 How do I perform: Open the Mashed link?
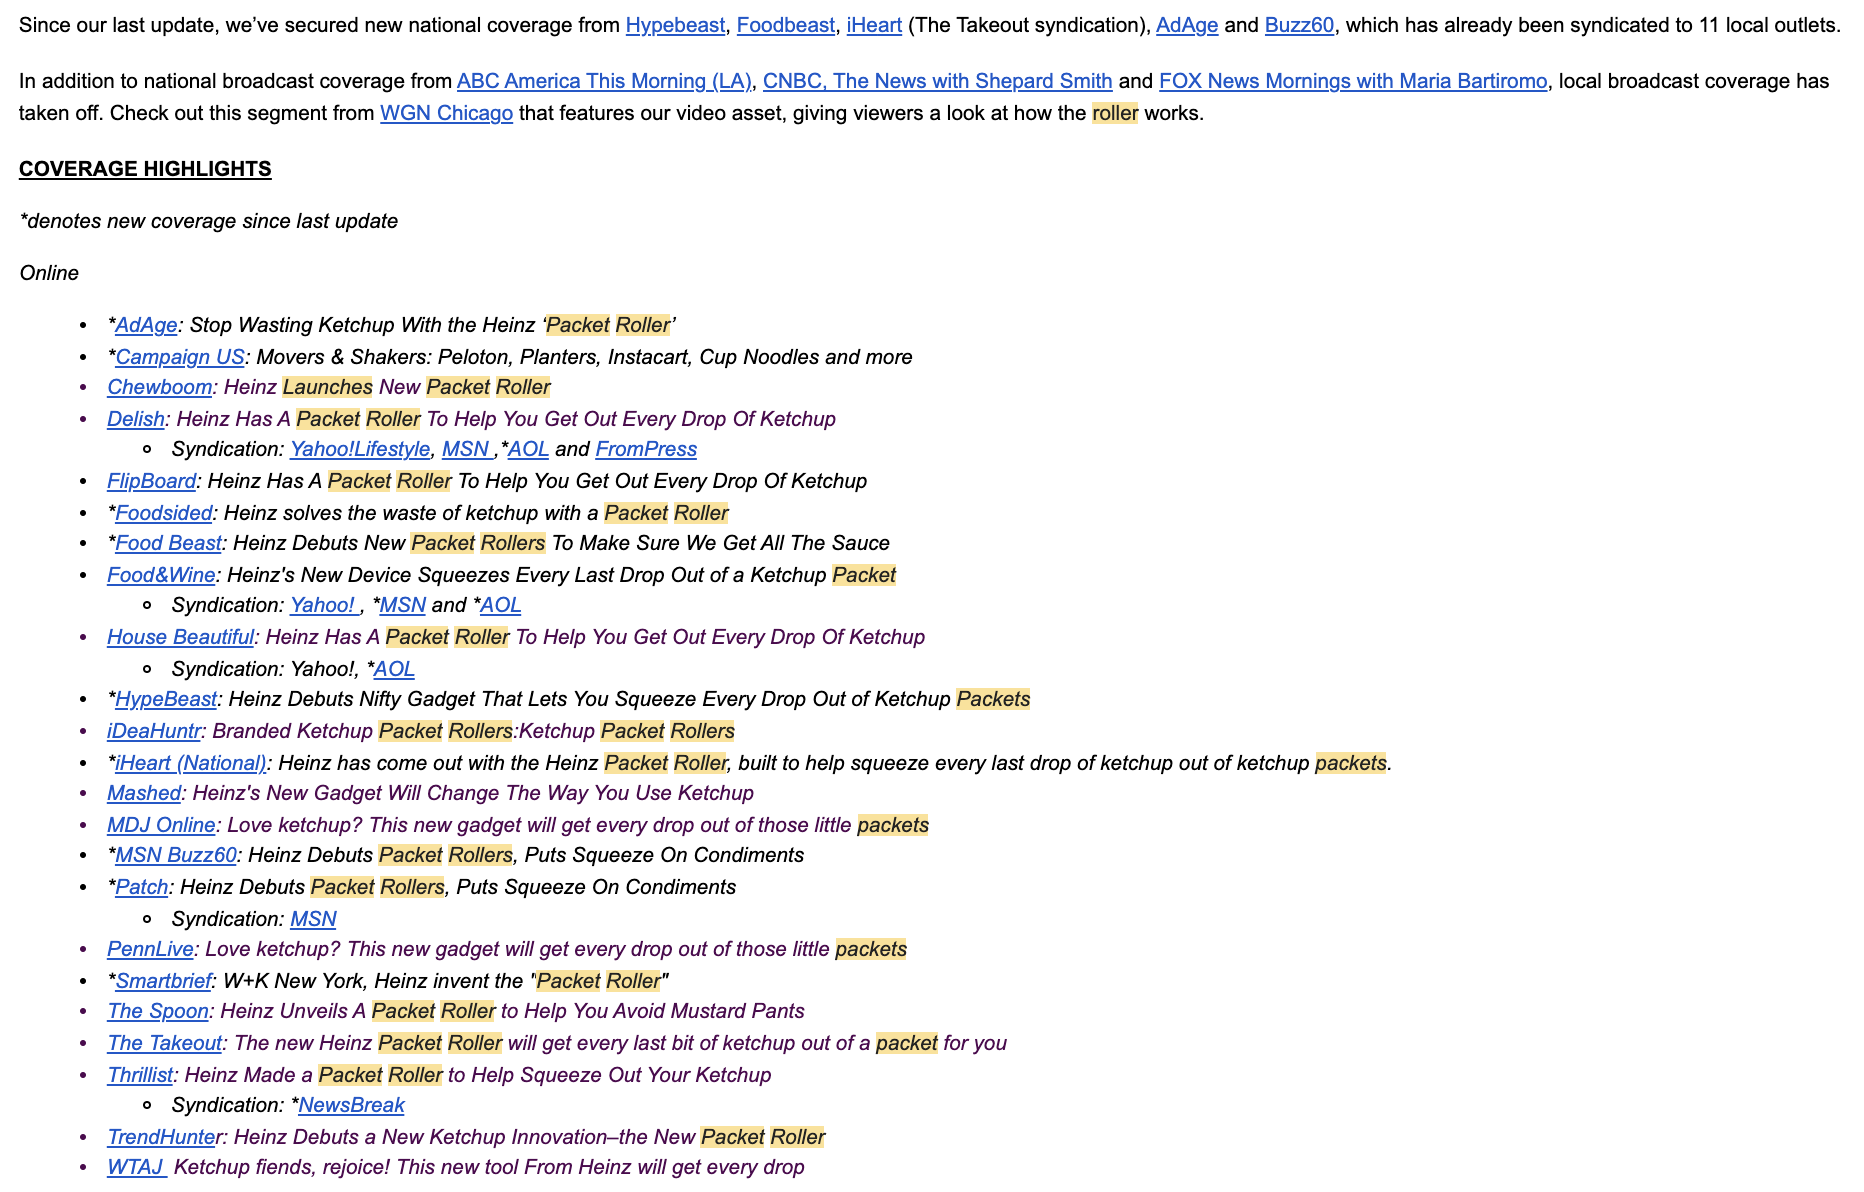(144, 793)
